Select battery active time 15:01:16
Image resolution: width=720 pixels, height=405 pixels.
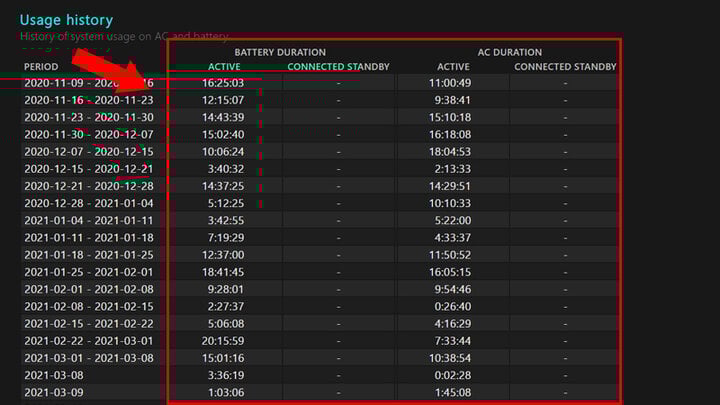tap(223, 359)
